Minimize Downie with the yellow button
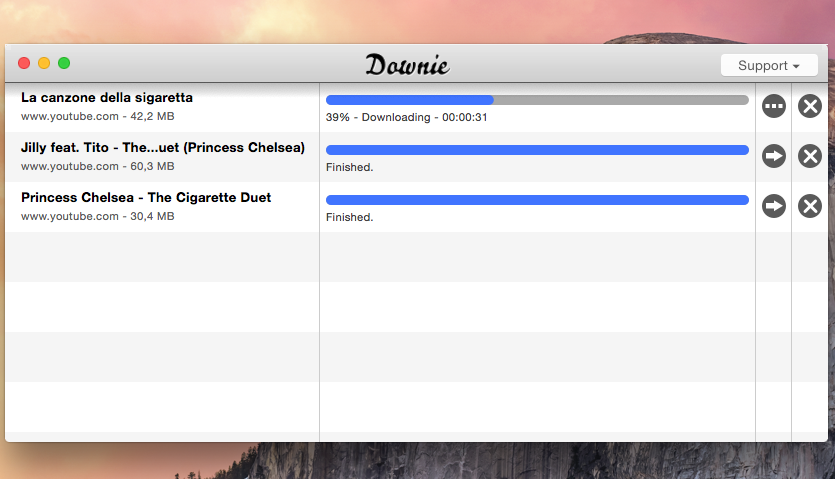Viewport: 835px width, 479px height. (x=44, y=63)
